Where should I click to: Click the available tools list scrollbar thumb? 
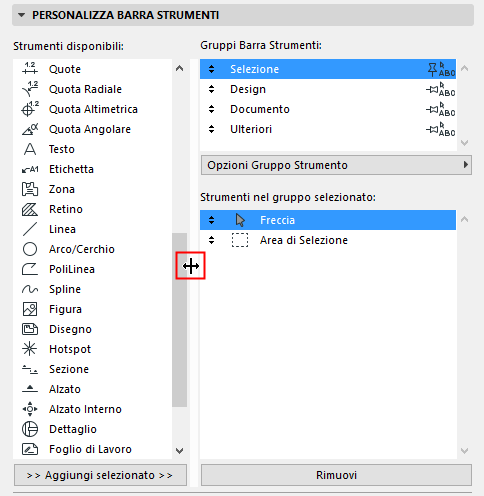[x=179, y=320]
